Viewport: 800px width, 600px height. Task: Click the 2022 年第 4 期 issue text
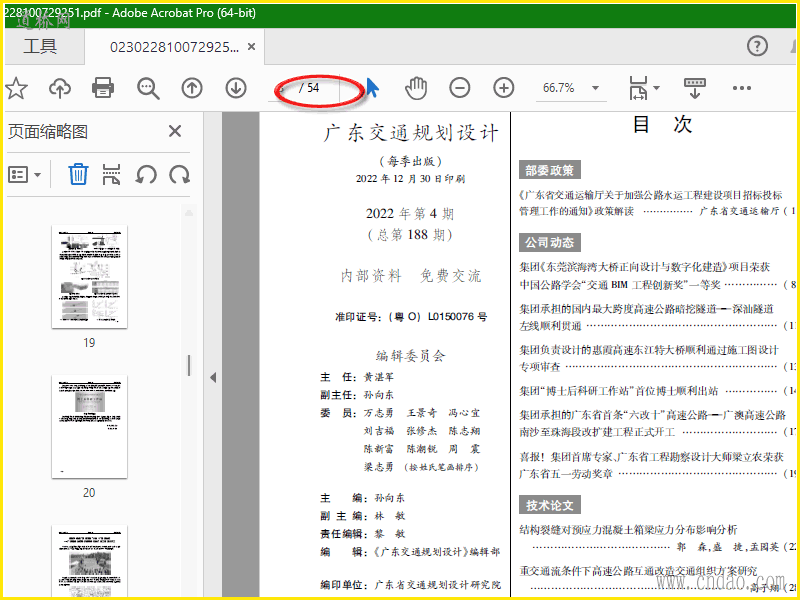410,213
